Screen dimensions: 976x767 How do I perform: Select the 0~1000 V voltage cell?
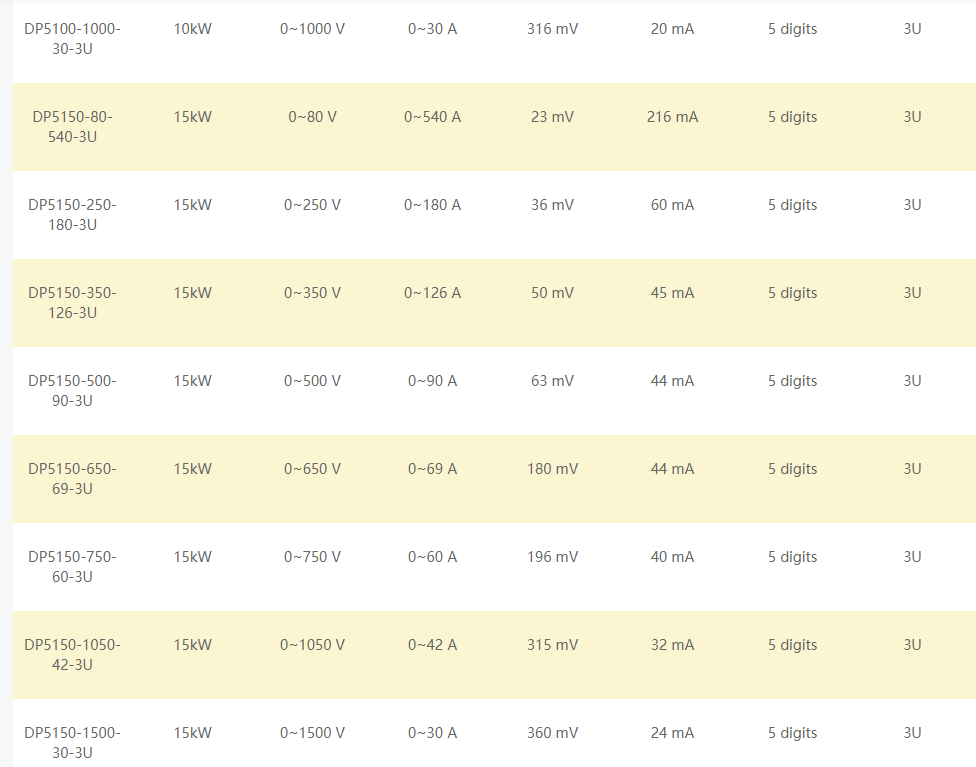pyautogui.click(x=312, y=29)
